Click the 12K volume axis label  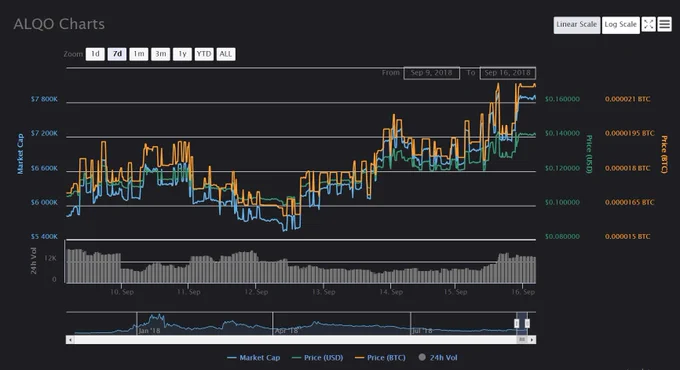tap(50, 258)
